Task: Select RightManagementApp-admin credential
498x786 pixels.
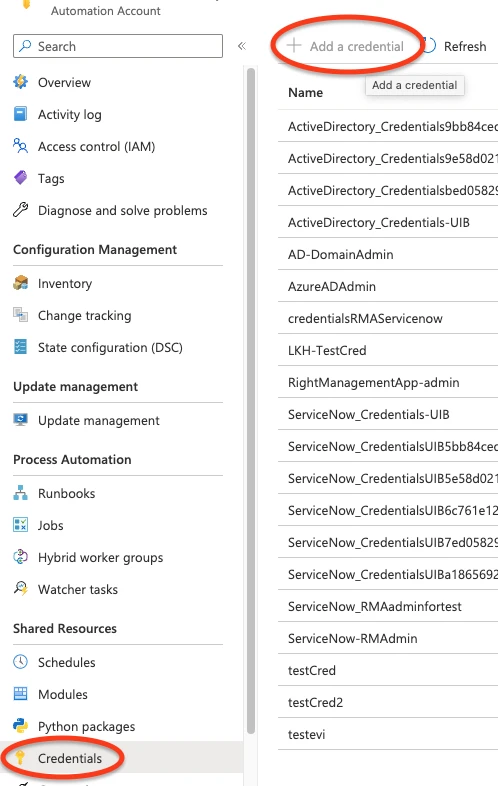Action: point(388,382)
